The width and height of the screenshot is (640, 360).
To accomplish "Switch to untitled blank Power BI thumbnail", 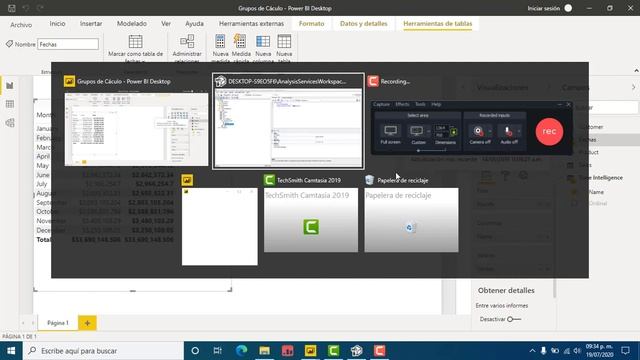I will click(x=220, y=227).
